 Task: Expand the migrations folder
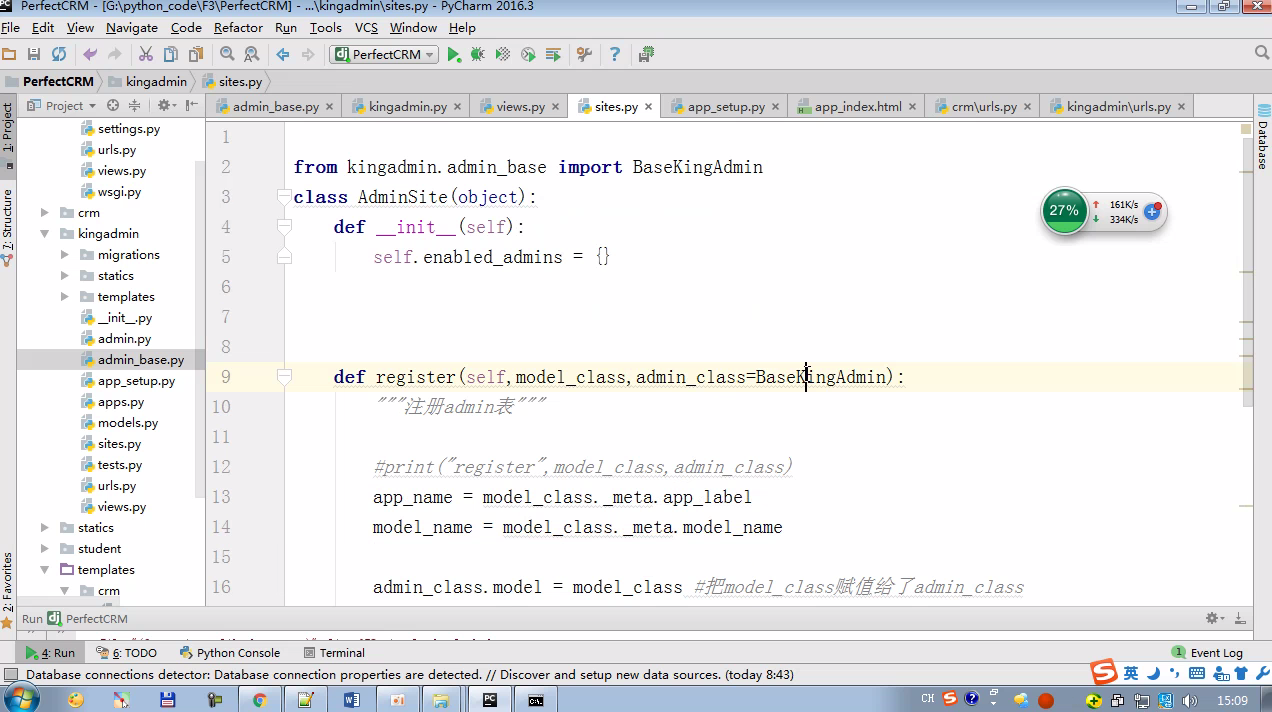tap(65, 255)
